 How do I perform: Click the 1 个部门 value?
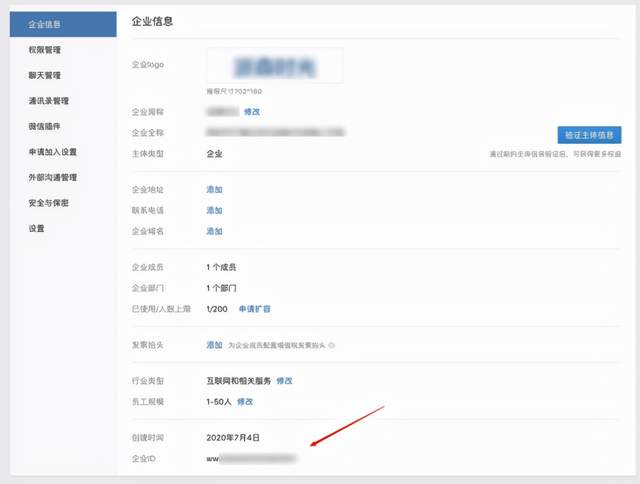[x=221, y=288]
